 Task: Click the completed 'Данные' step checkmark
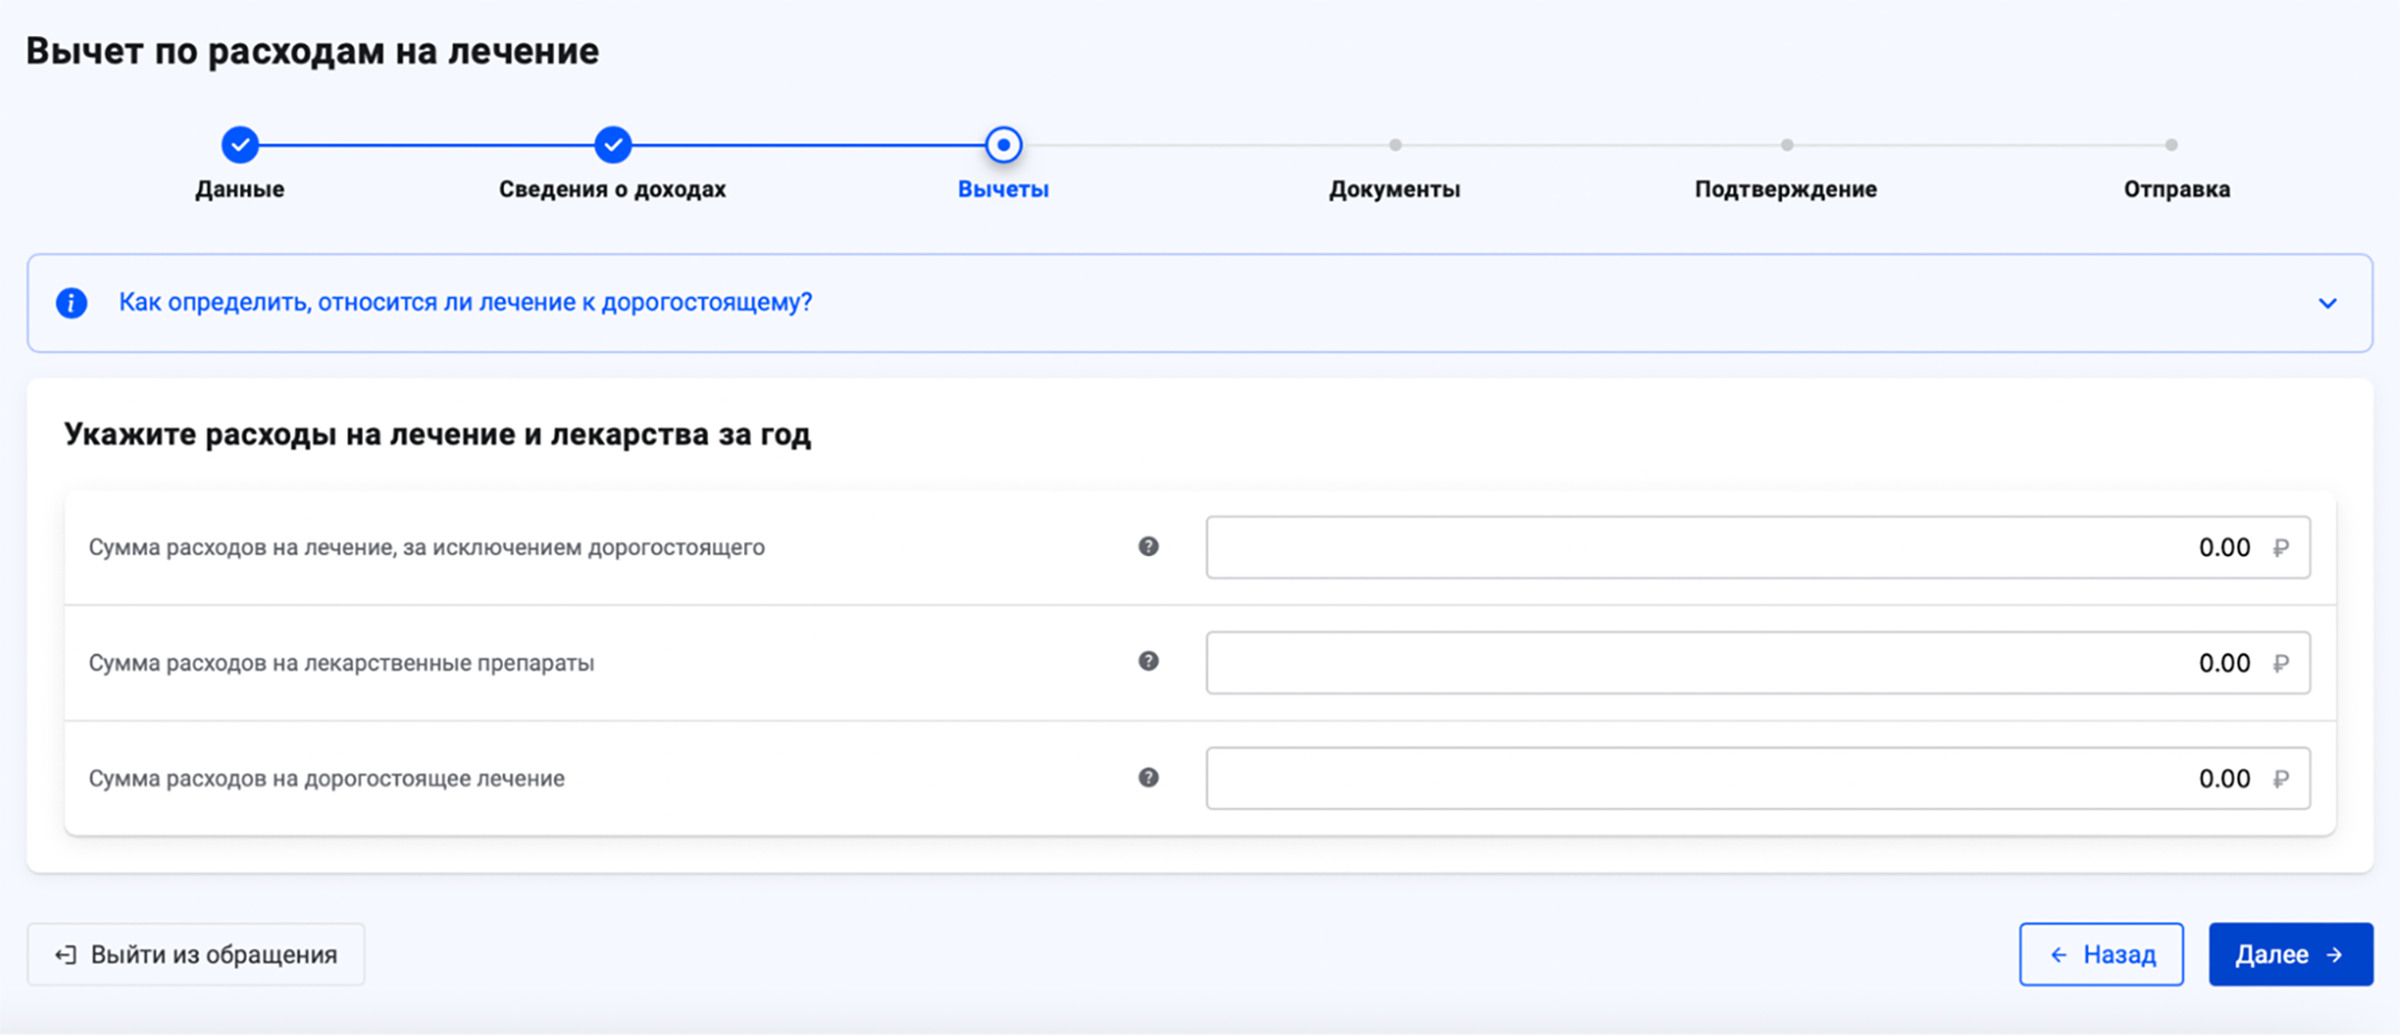pos(240,145)
